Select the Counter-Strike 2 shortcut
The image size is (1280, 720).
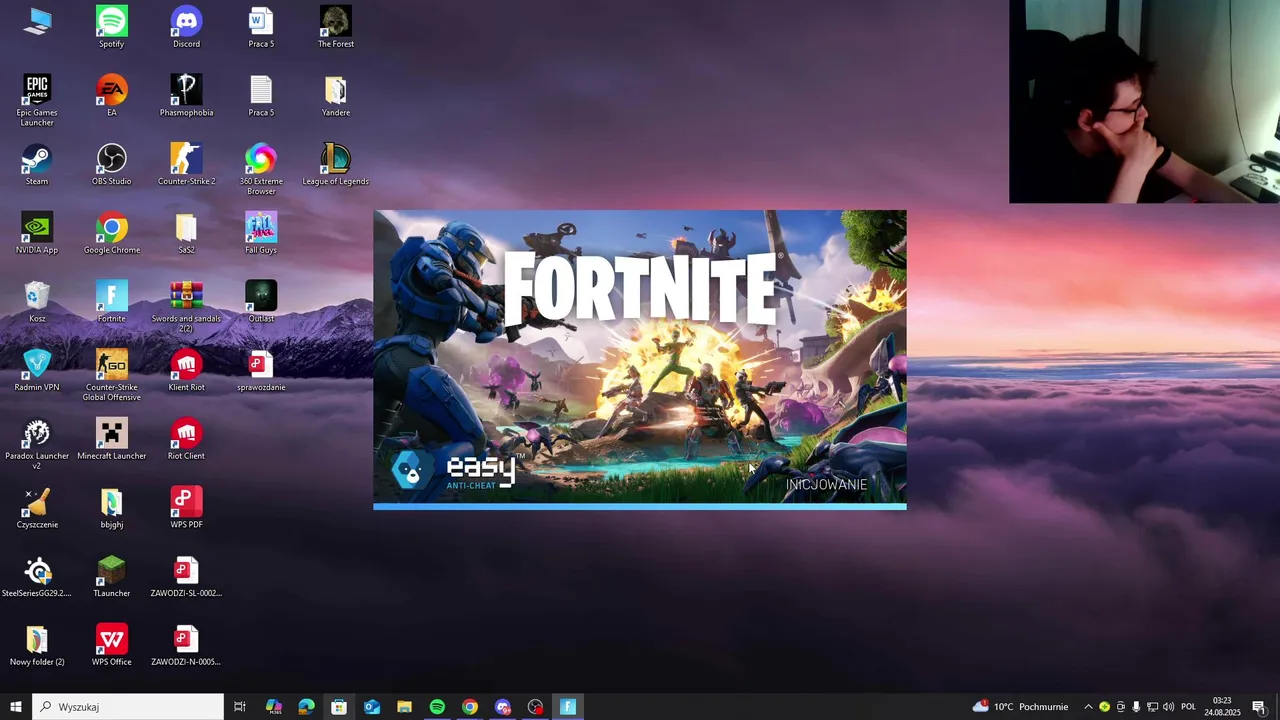186,164
